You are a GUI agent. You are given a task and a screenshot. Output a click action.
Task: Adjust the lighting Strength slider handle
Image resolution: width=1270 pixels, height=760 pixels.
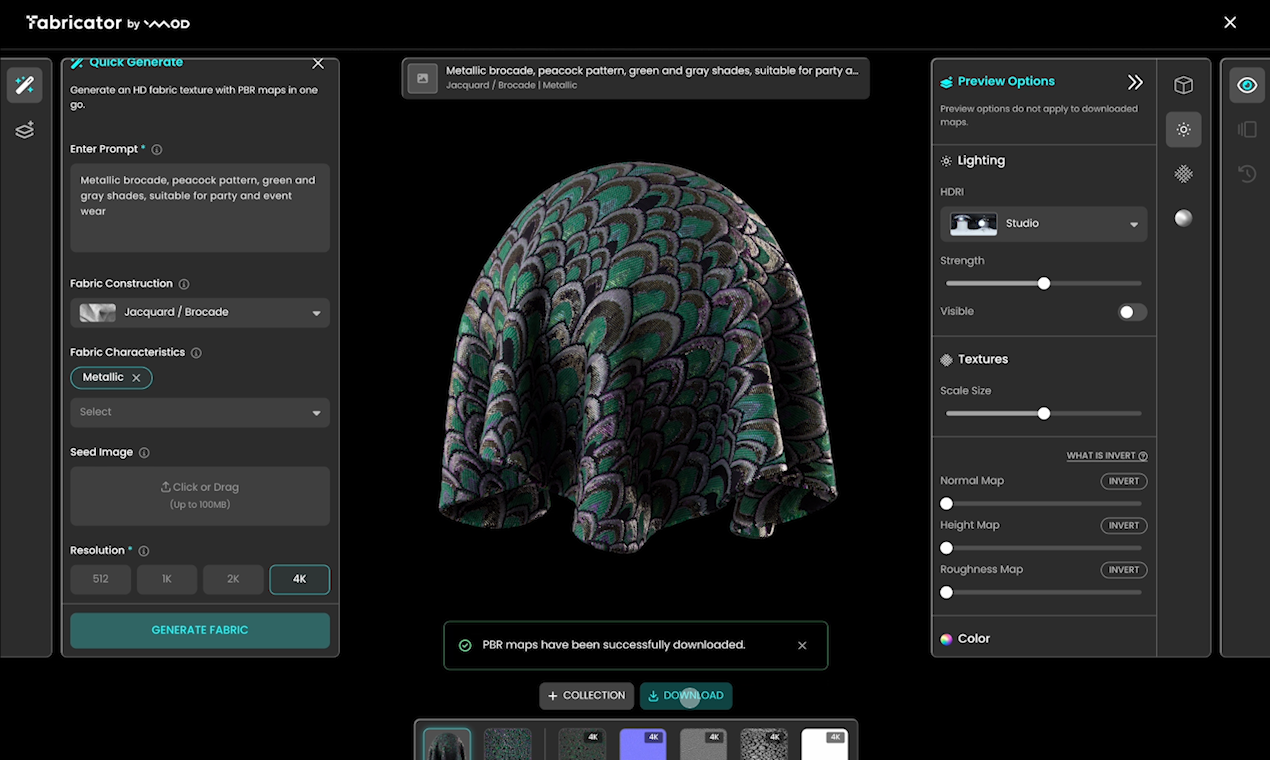click(x=1044, y=284)
